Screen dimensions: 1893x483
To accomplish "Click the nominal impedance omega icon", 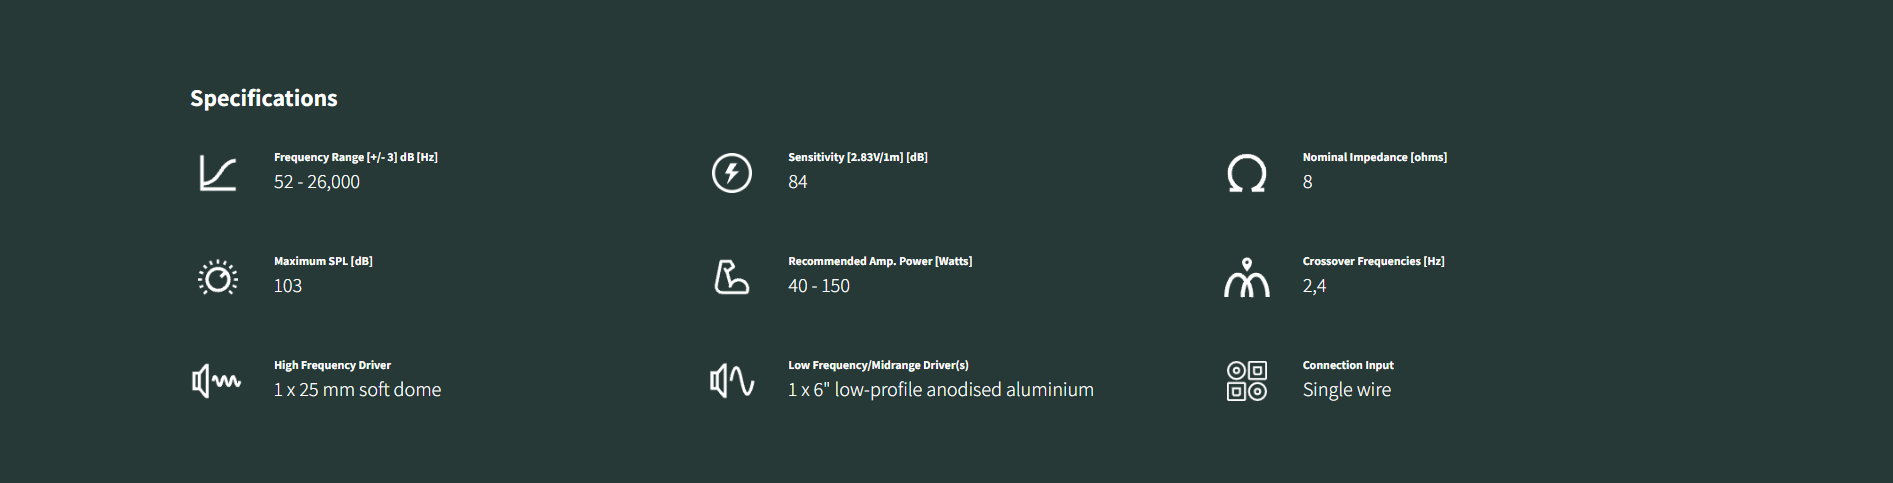I will [x=1247, y=173].
